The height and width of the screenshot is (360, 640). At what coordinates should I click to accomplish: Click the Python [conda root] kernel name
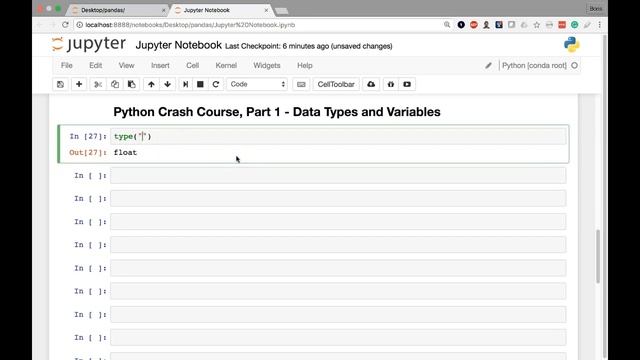(534, 65)
